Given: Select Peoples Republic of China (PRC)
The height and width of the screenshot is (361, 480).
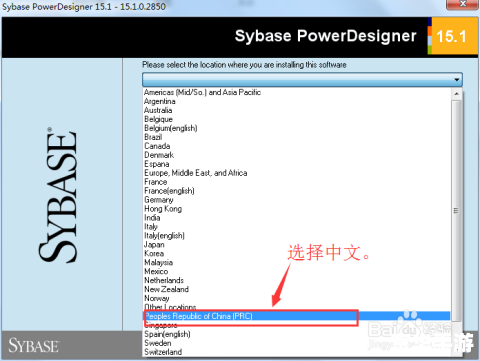Looking at the screenshot, I should click(x=297, y=316).
